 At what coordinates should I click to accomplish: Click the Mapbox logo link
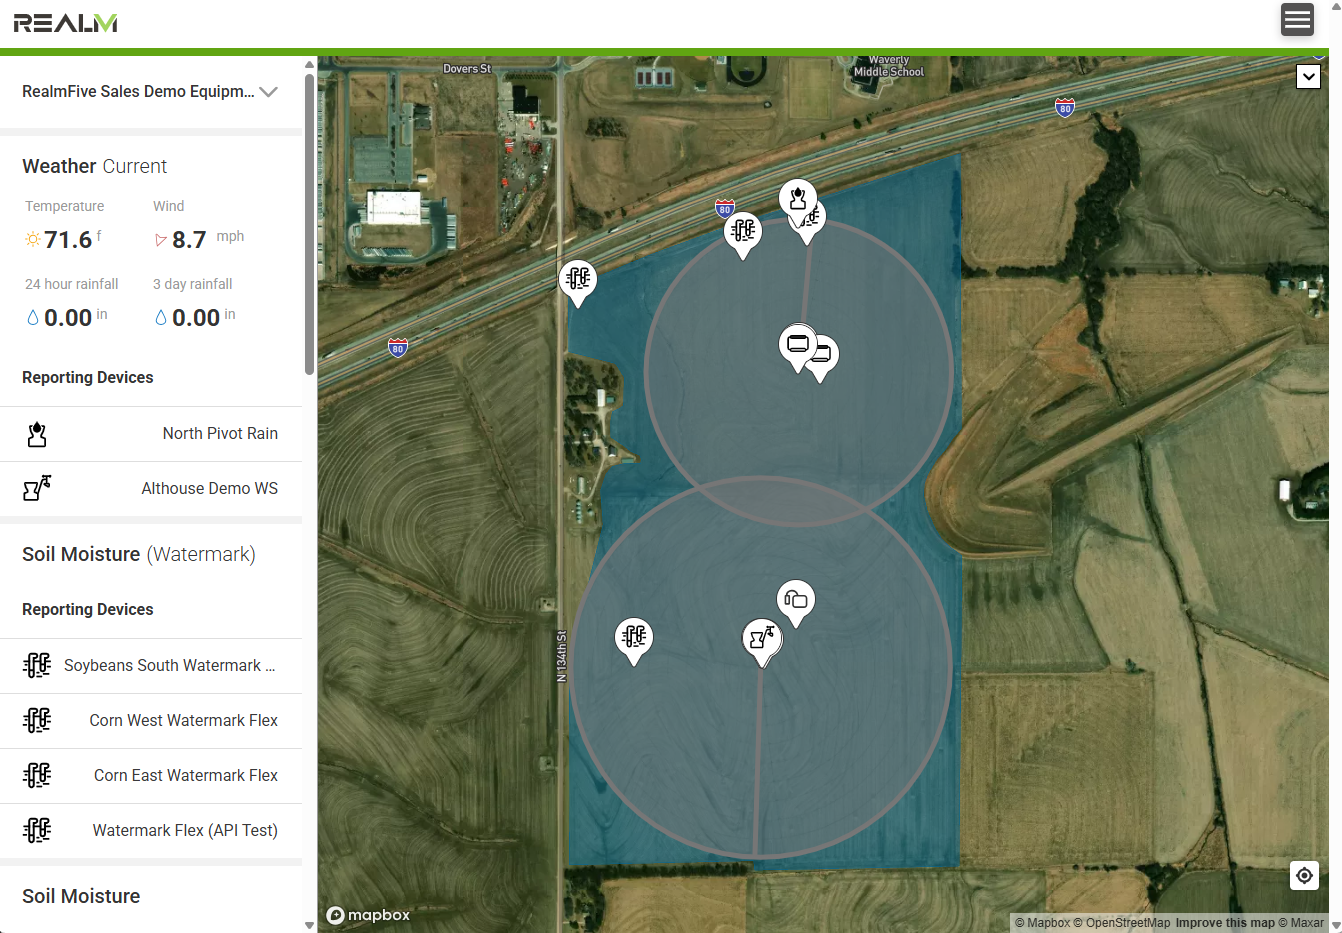[368, 914]
